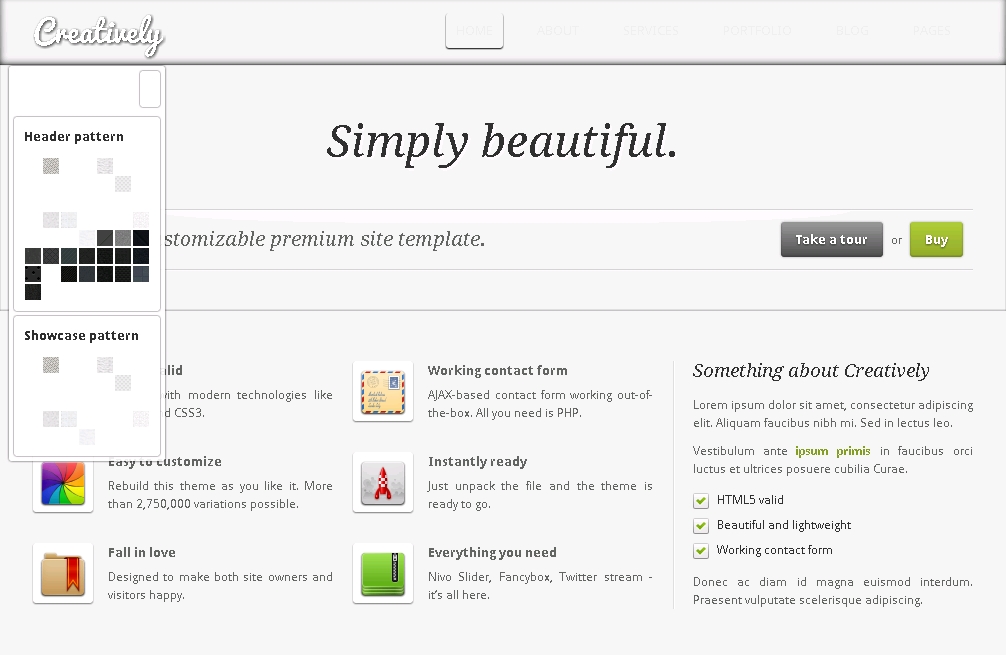The image size is (1006, 655).
Task: Open the Portfolio menu item
Action: (x=756, y=31)
